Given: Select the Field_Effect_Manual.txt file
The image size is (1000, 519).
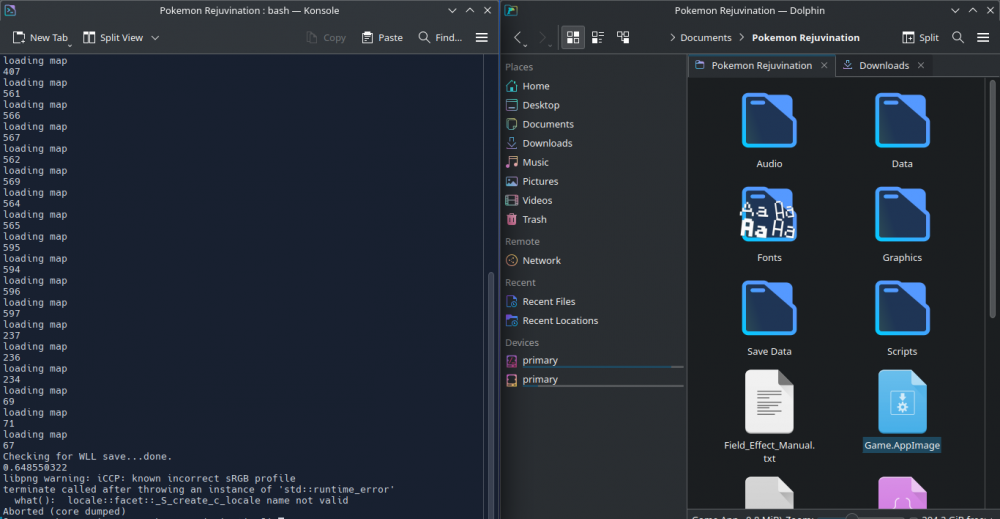Looking at the screenshot, I should 769,417.
